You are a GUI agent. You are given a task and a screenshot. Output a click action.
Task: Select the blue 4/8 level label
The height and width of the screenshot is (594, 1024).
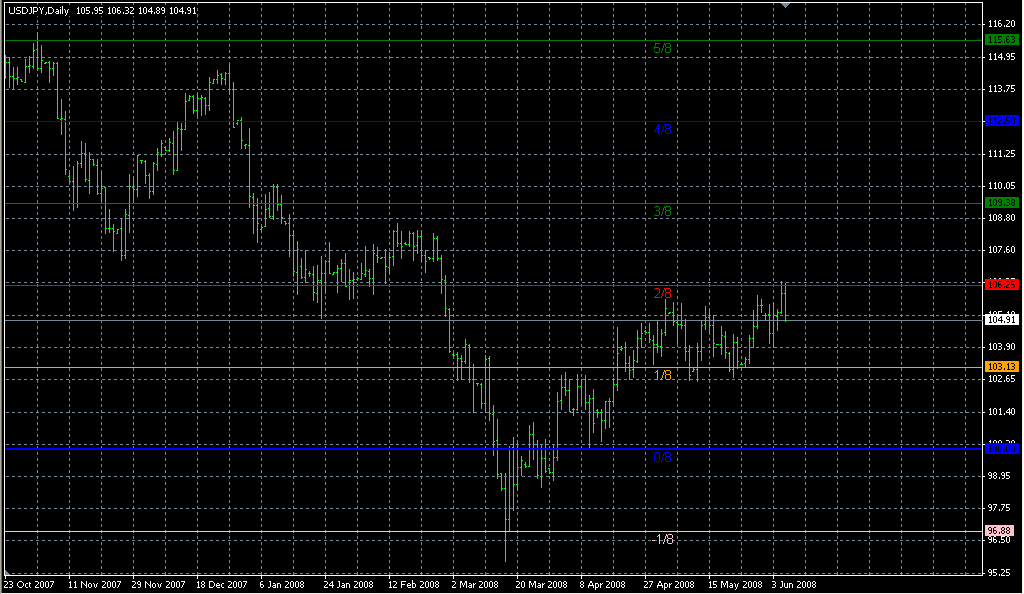coord(663,129)
